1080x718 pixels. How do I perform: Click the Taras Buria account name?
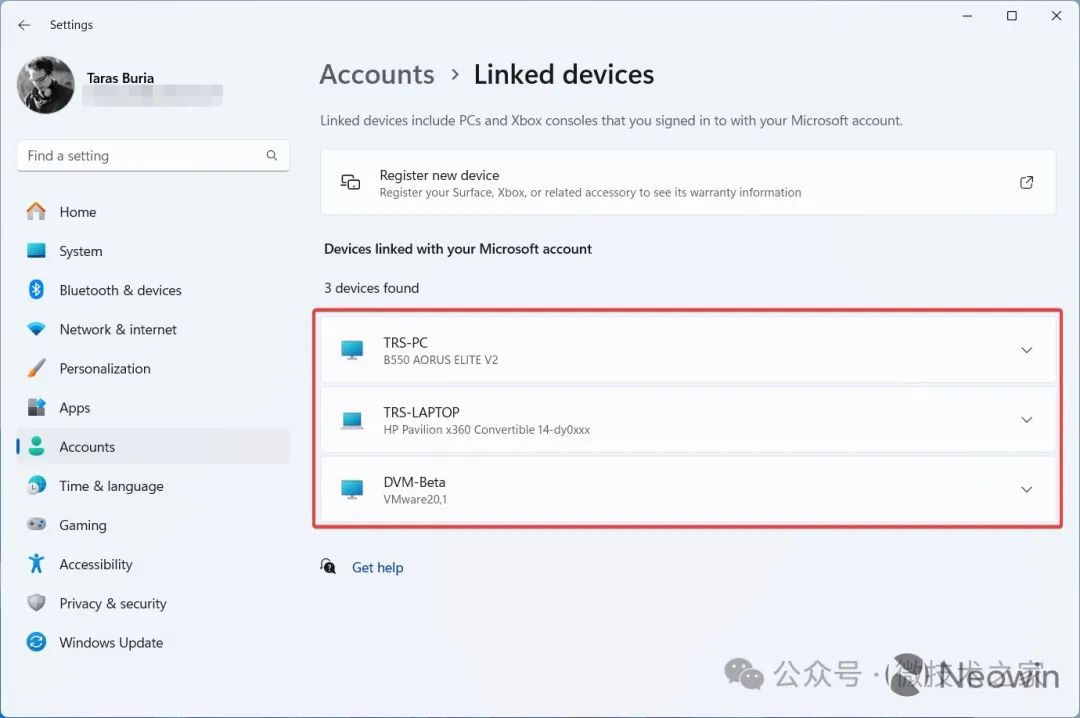point(121,78)
